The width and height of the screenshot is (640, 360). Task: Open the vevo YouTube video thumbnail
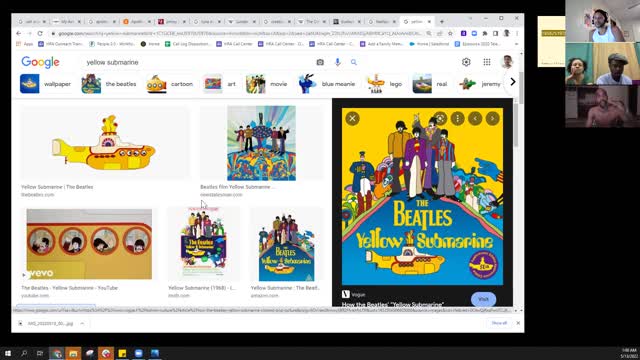click(x=89, y=244)
